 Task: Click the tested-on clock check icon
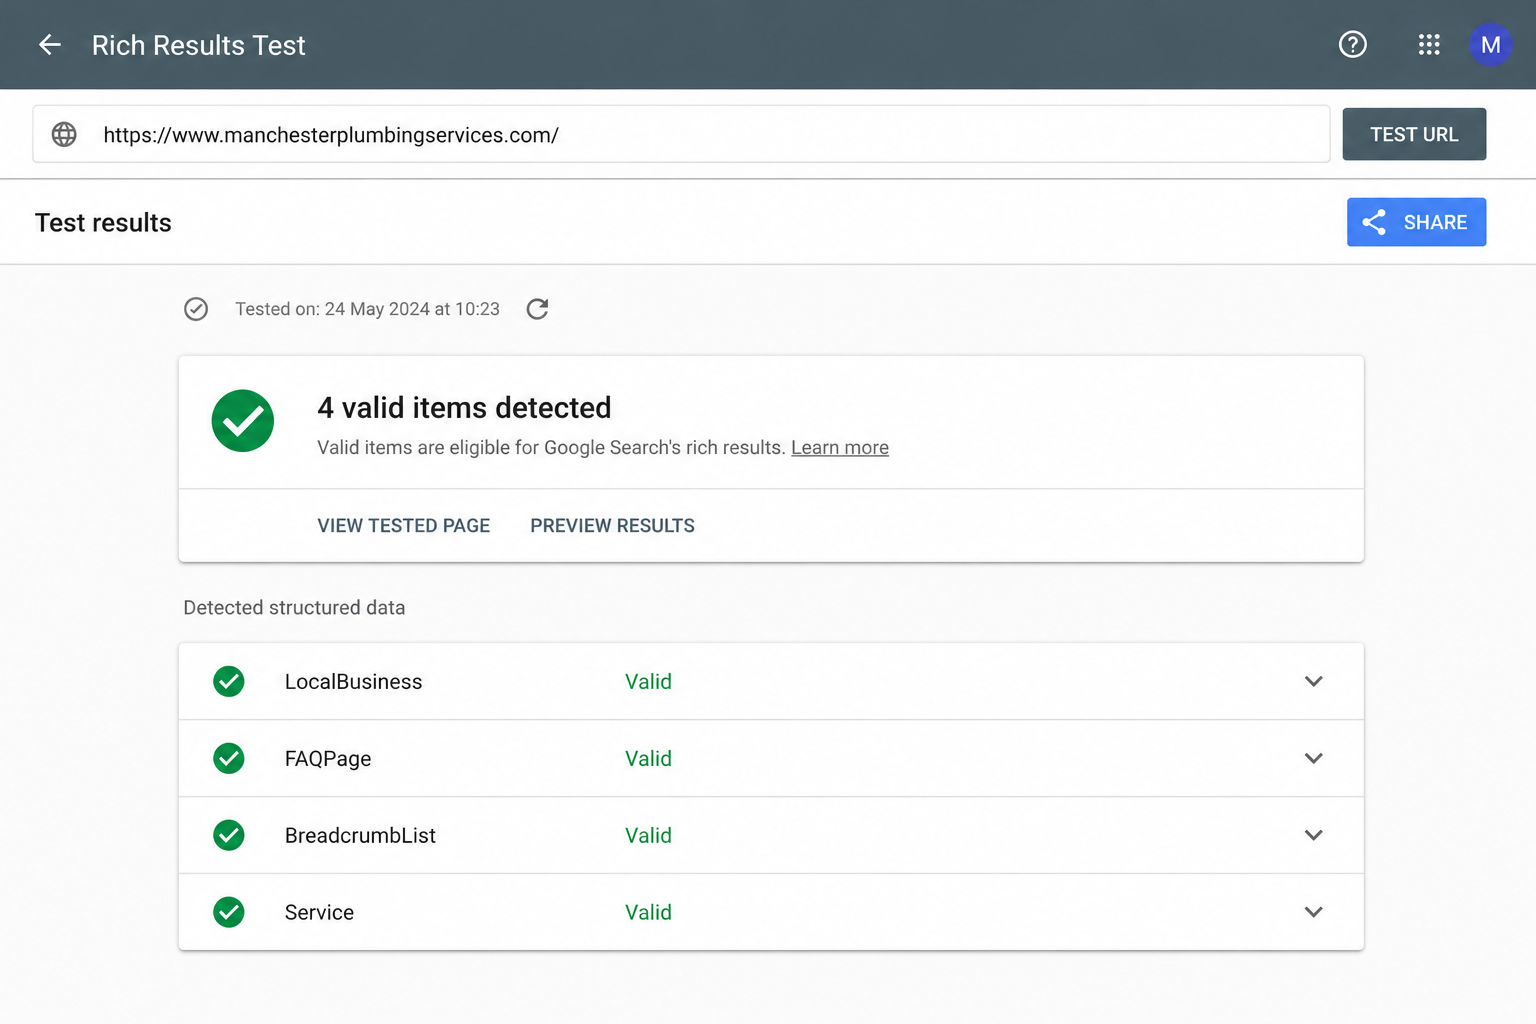point(196,309)
